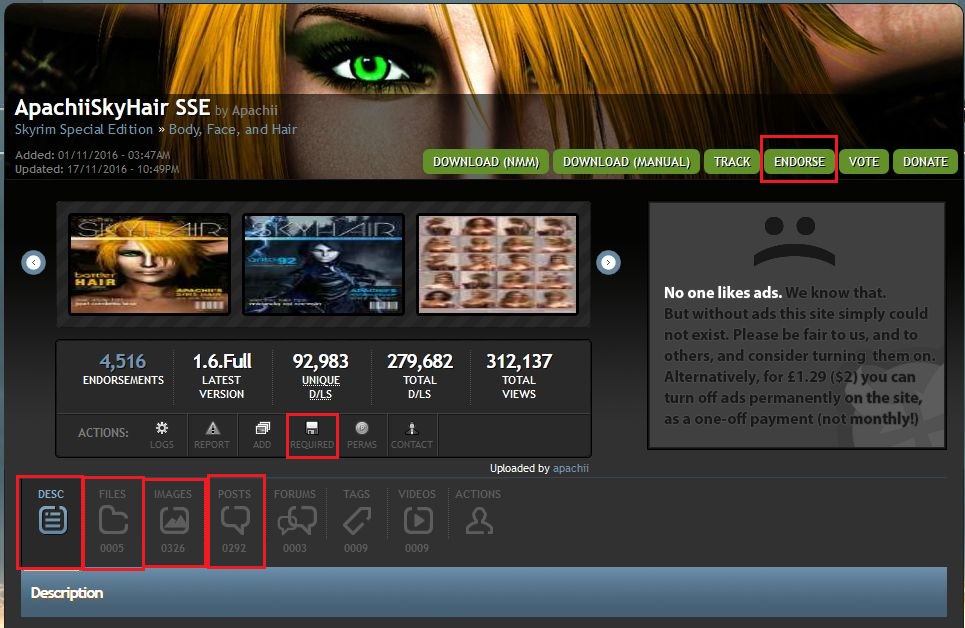Open the blue SkyHair cover thumbnail

[x=323, y=264]
